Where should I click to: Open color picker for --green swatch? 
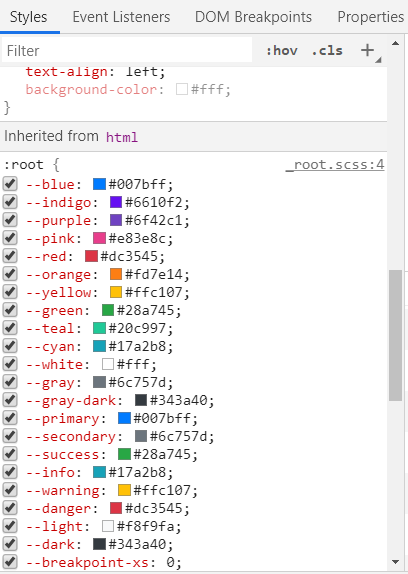point(108,310)
